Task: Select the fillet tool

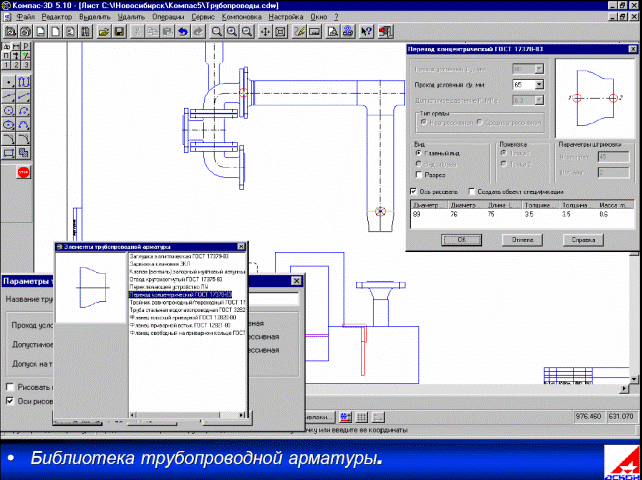Action: [9, 139]
